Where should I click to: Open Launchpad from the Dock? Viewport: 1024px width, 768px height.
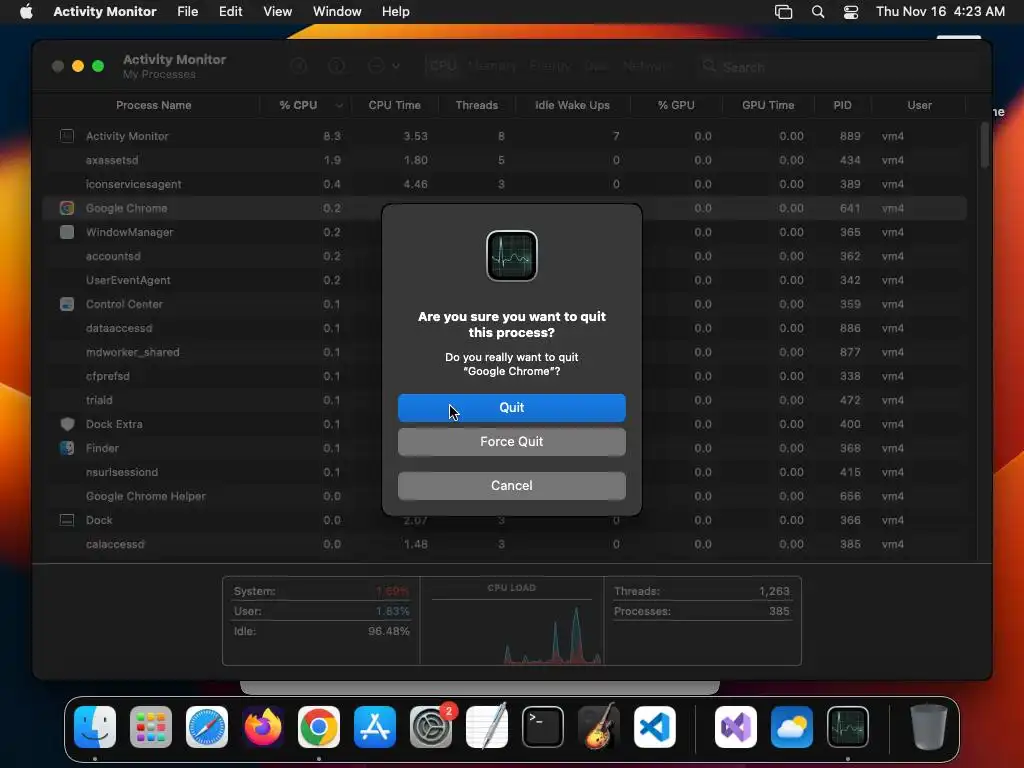151,727
